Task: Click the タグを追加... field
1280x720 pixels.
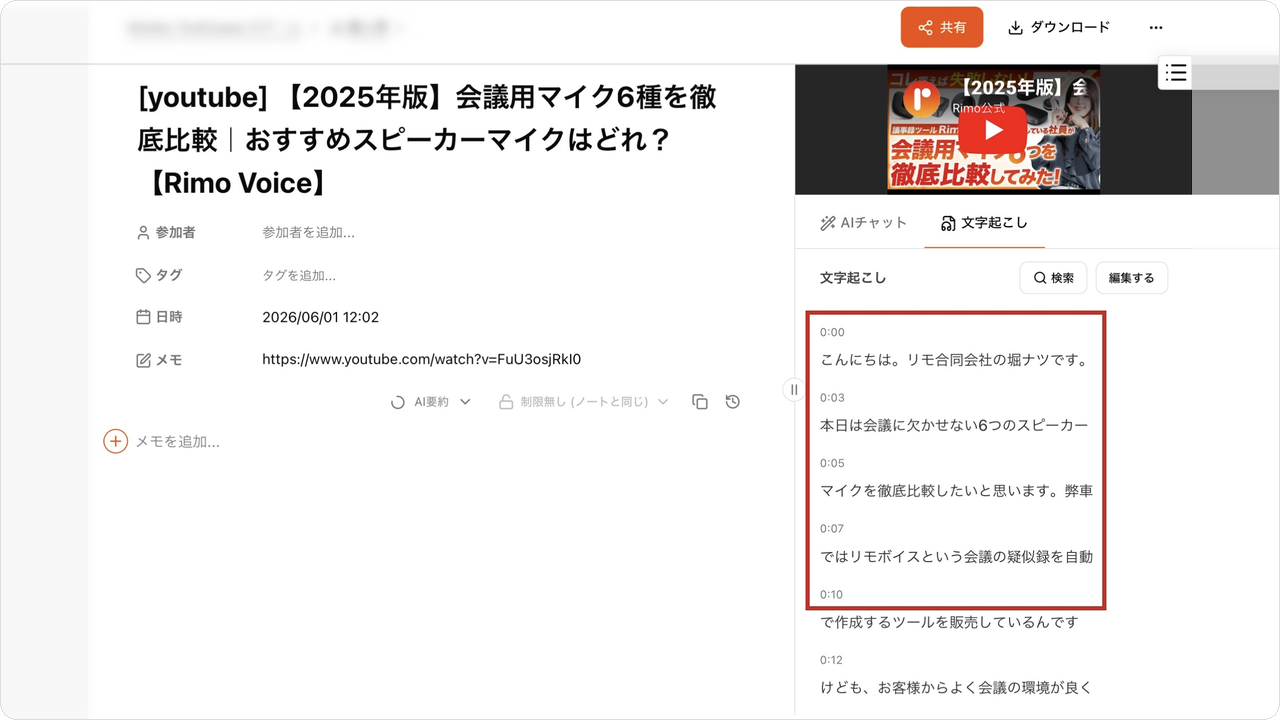Action: 299,275
